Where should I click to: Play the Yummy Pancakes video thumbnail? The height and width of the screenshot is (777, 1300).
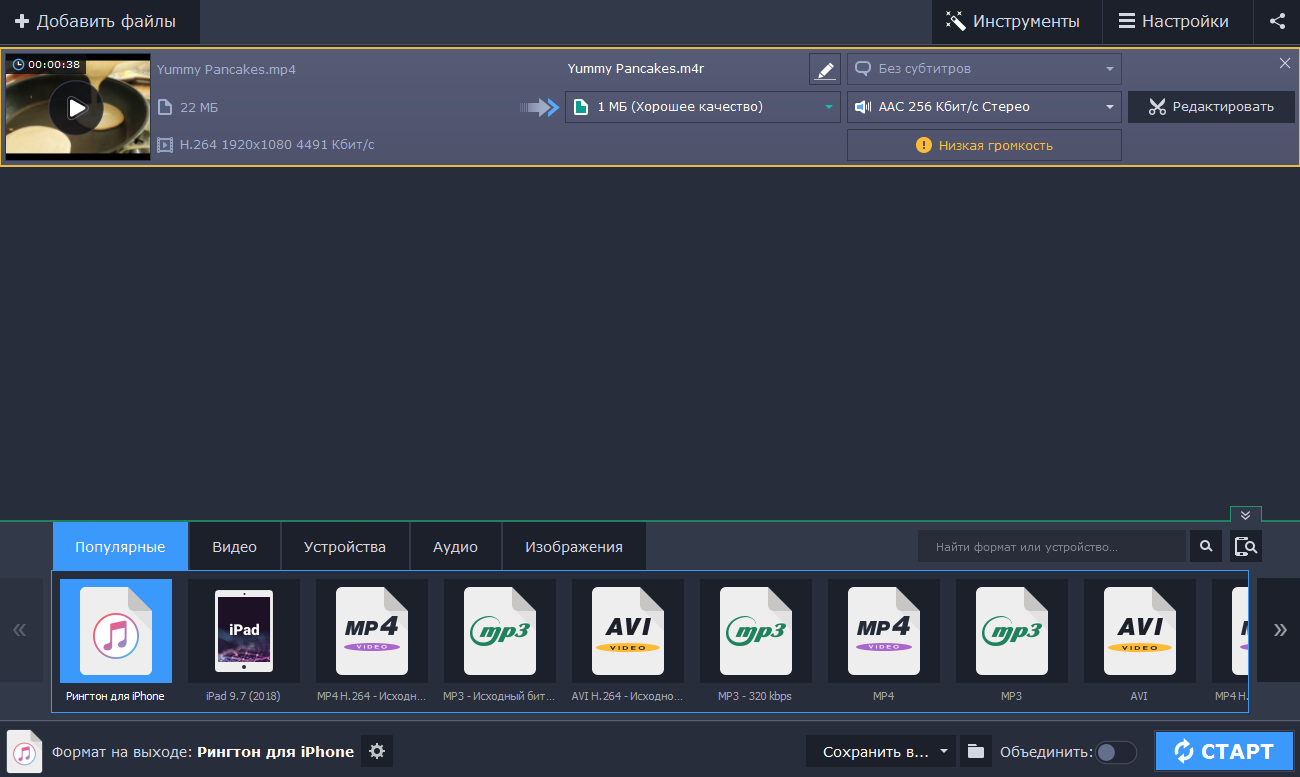point(77,108)
